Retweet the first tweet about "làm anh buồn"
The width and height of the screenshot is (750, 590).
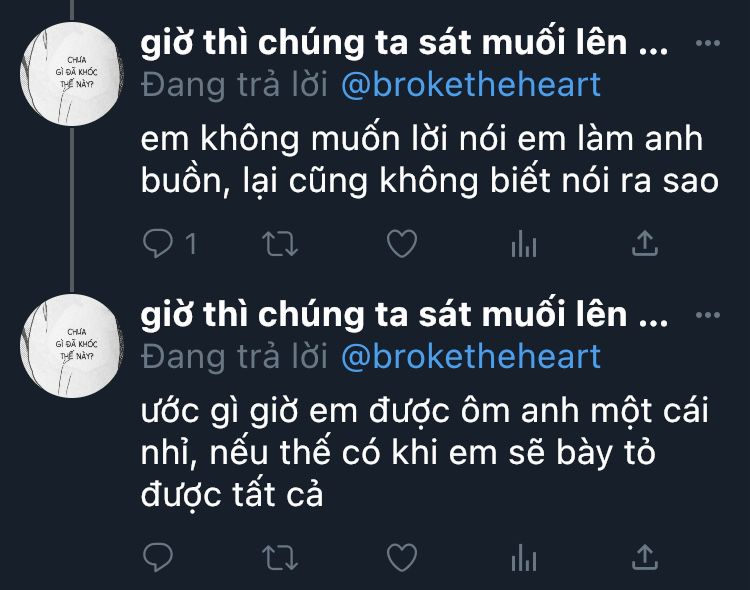coord(280,244)
